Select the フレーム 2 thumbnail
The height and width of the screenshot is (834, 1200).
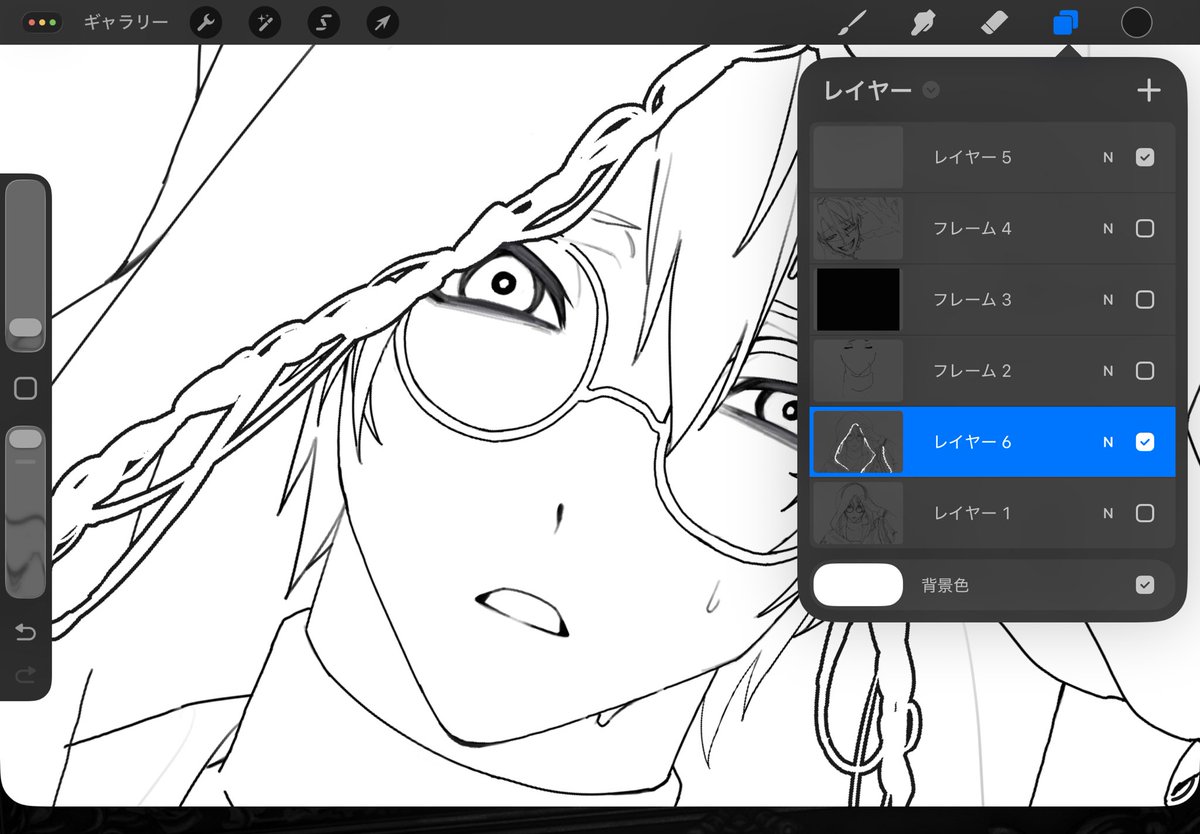[859, 371]
